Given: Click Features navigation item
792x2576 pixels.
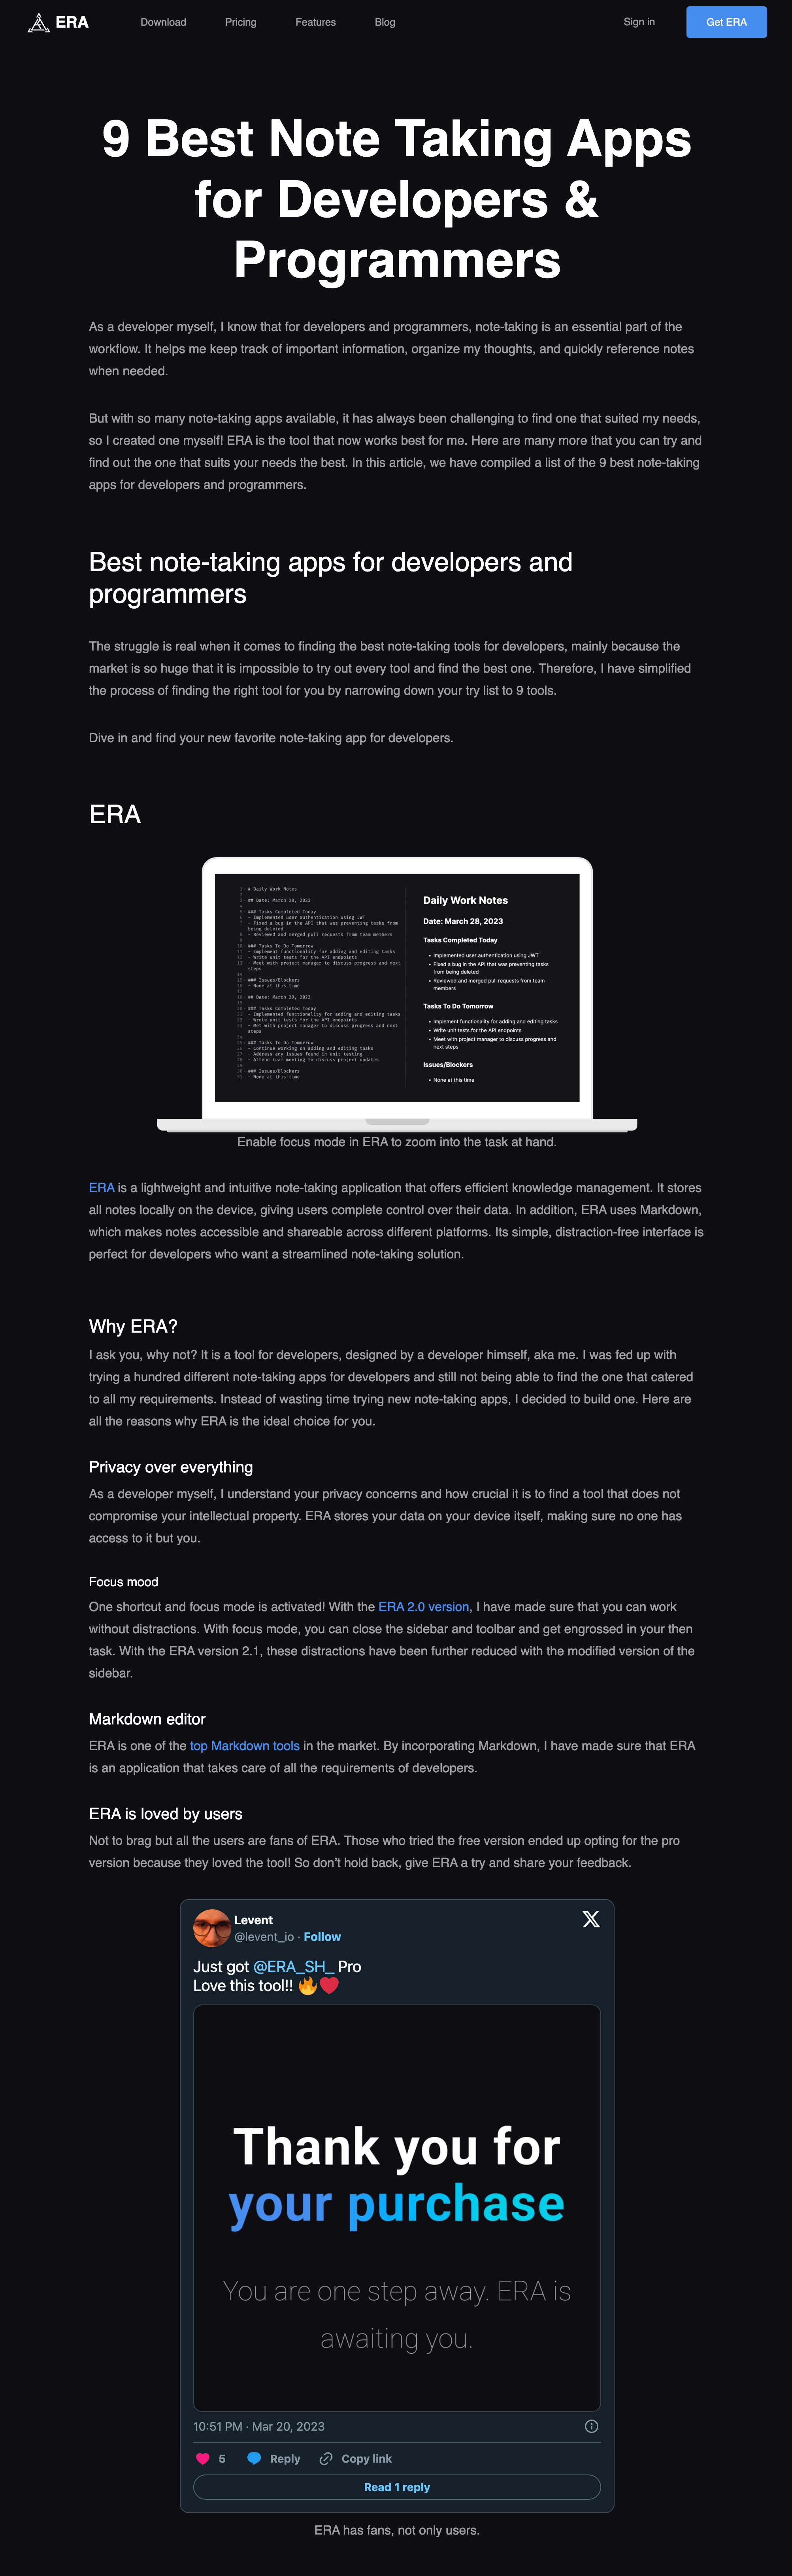Looking at the screenshot, I should (x=314, y=21).
